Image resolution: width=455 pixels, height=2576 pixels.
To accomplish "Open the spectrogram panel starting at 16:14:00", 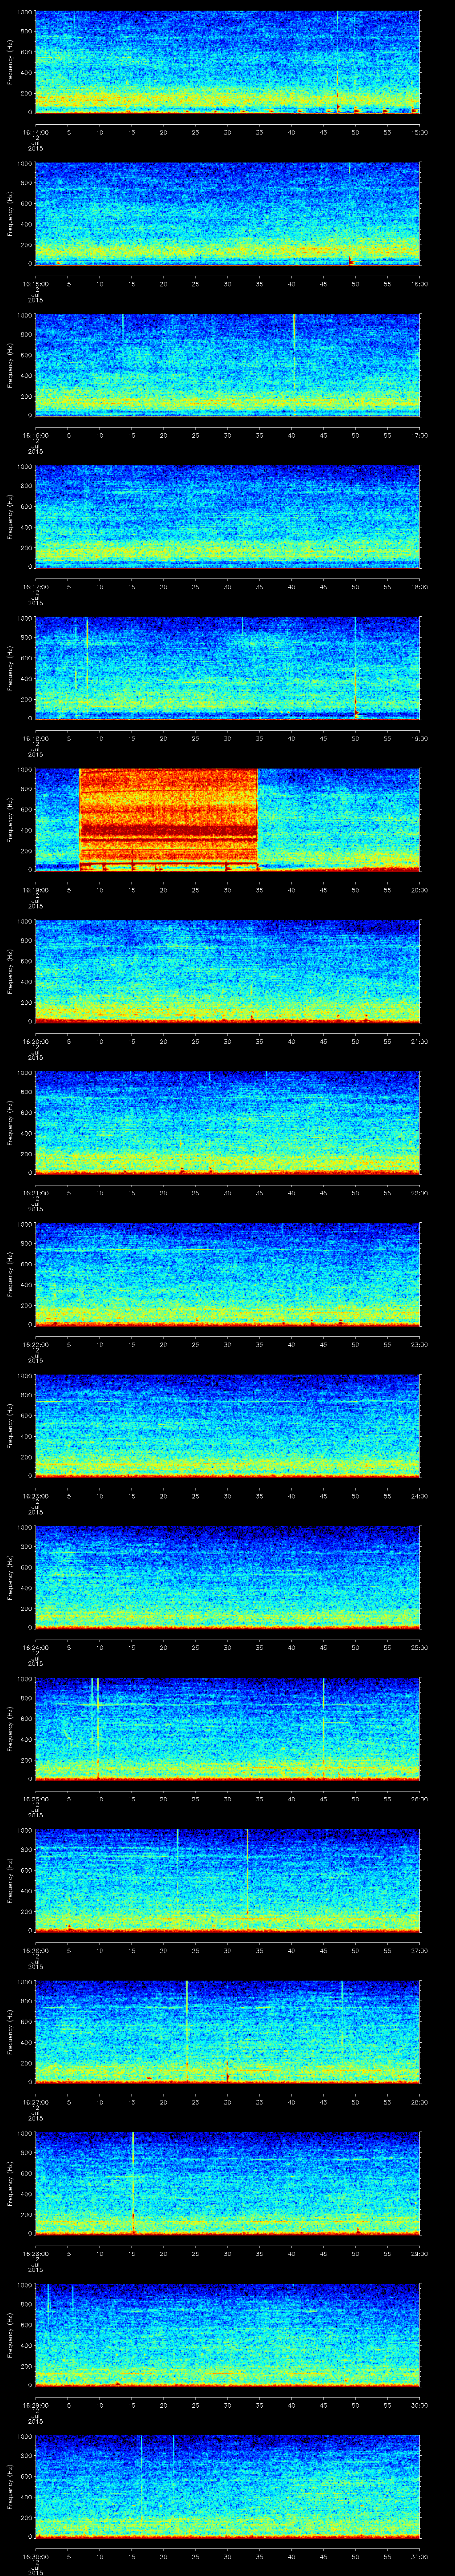I will click(x=227, y=62).
